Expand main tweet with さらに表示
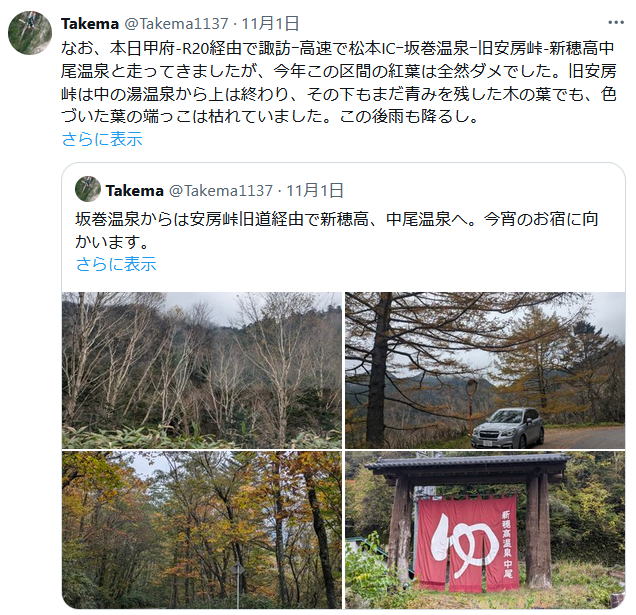This screenshot has width=636, height=615. (x=102, y=139)
